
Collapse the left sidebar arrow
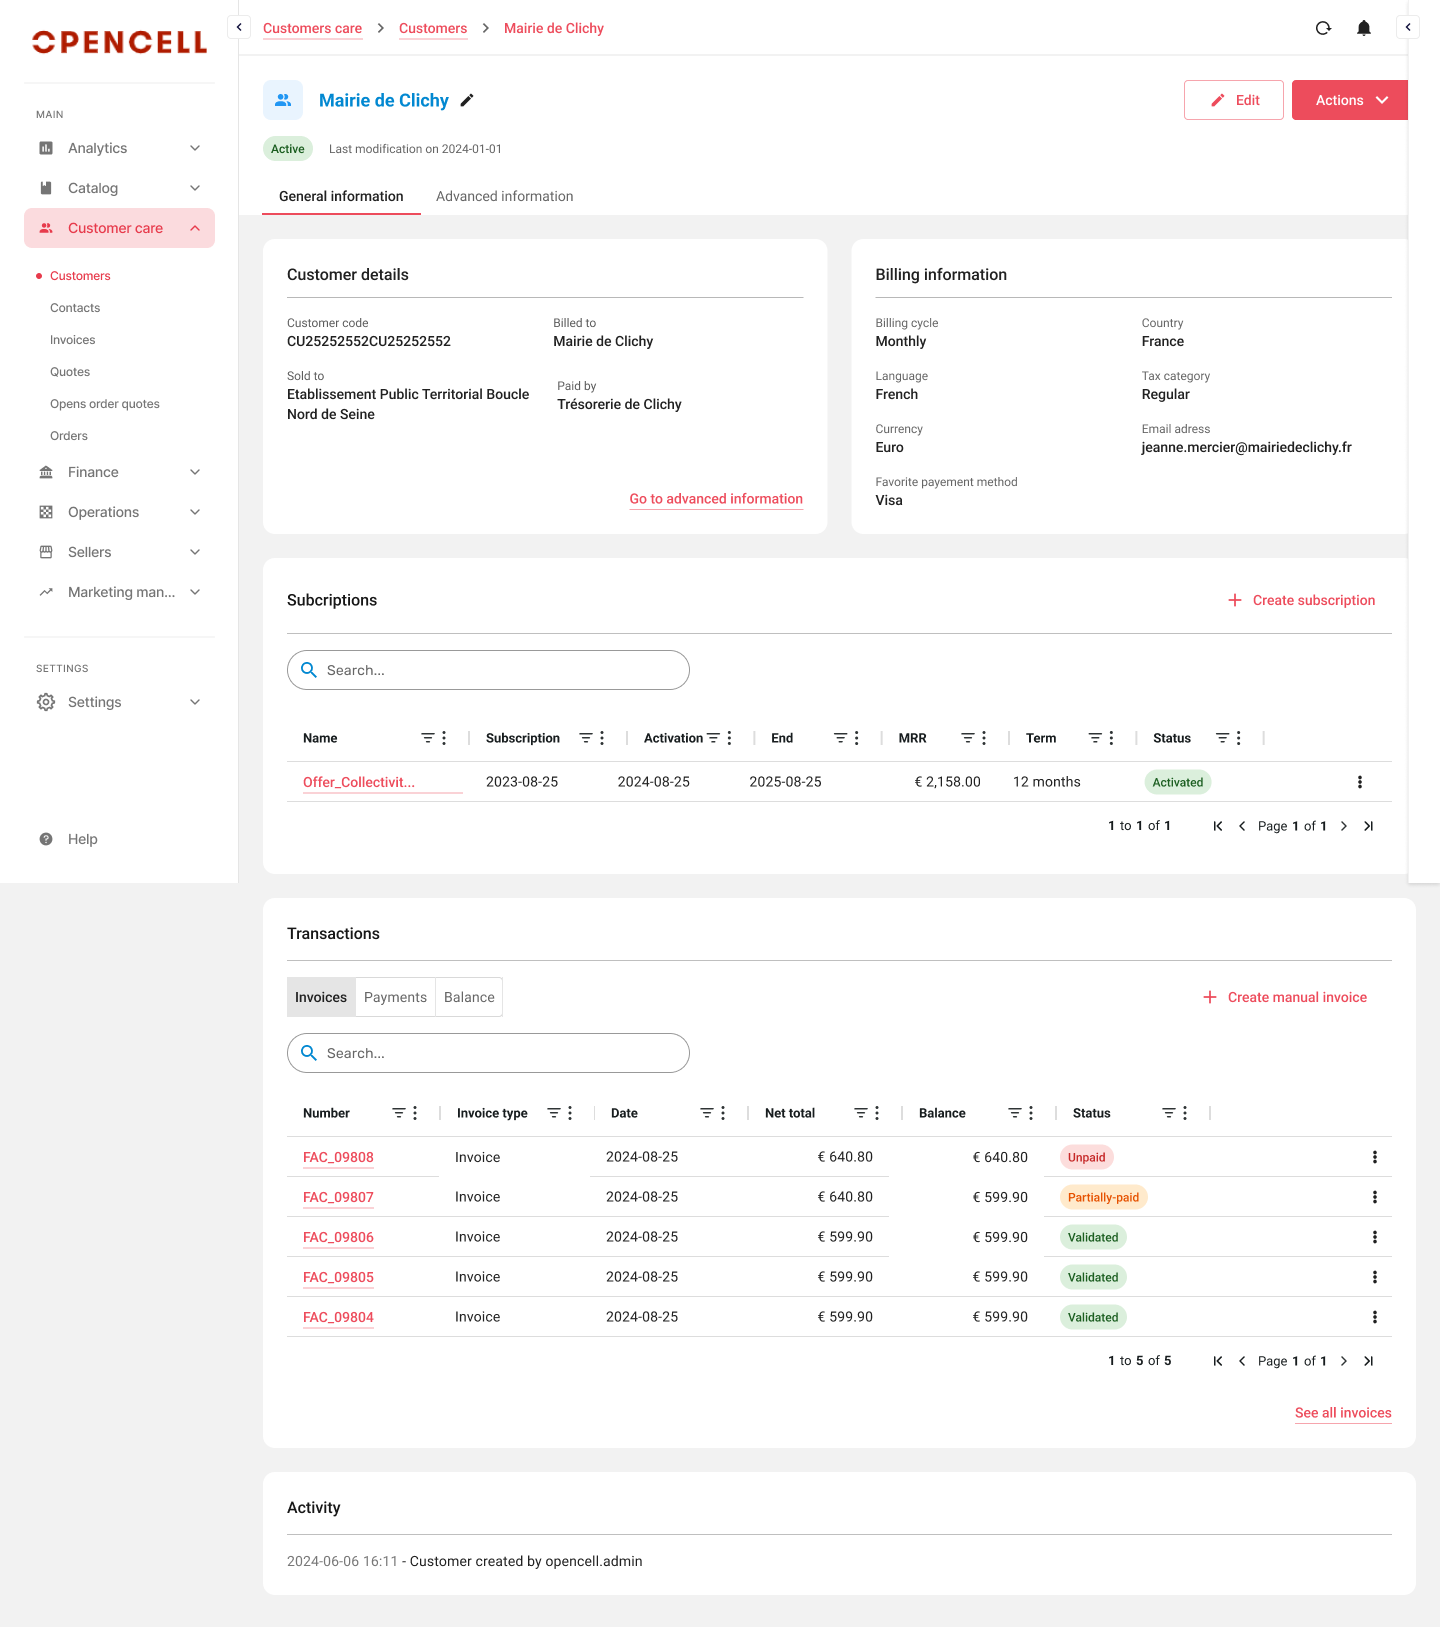pos(239,27)
